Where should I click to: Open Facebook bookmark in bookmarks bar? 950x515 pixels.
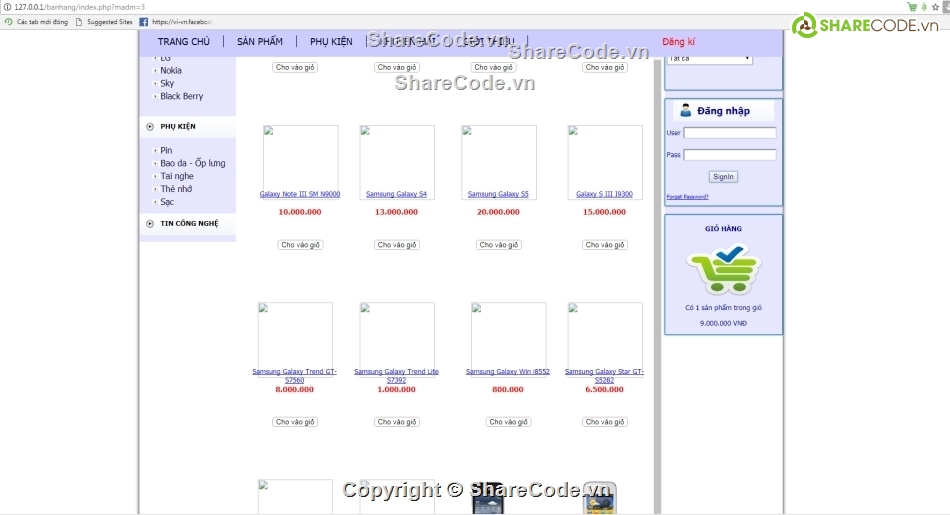point(176,22)
